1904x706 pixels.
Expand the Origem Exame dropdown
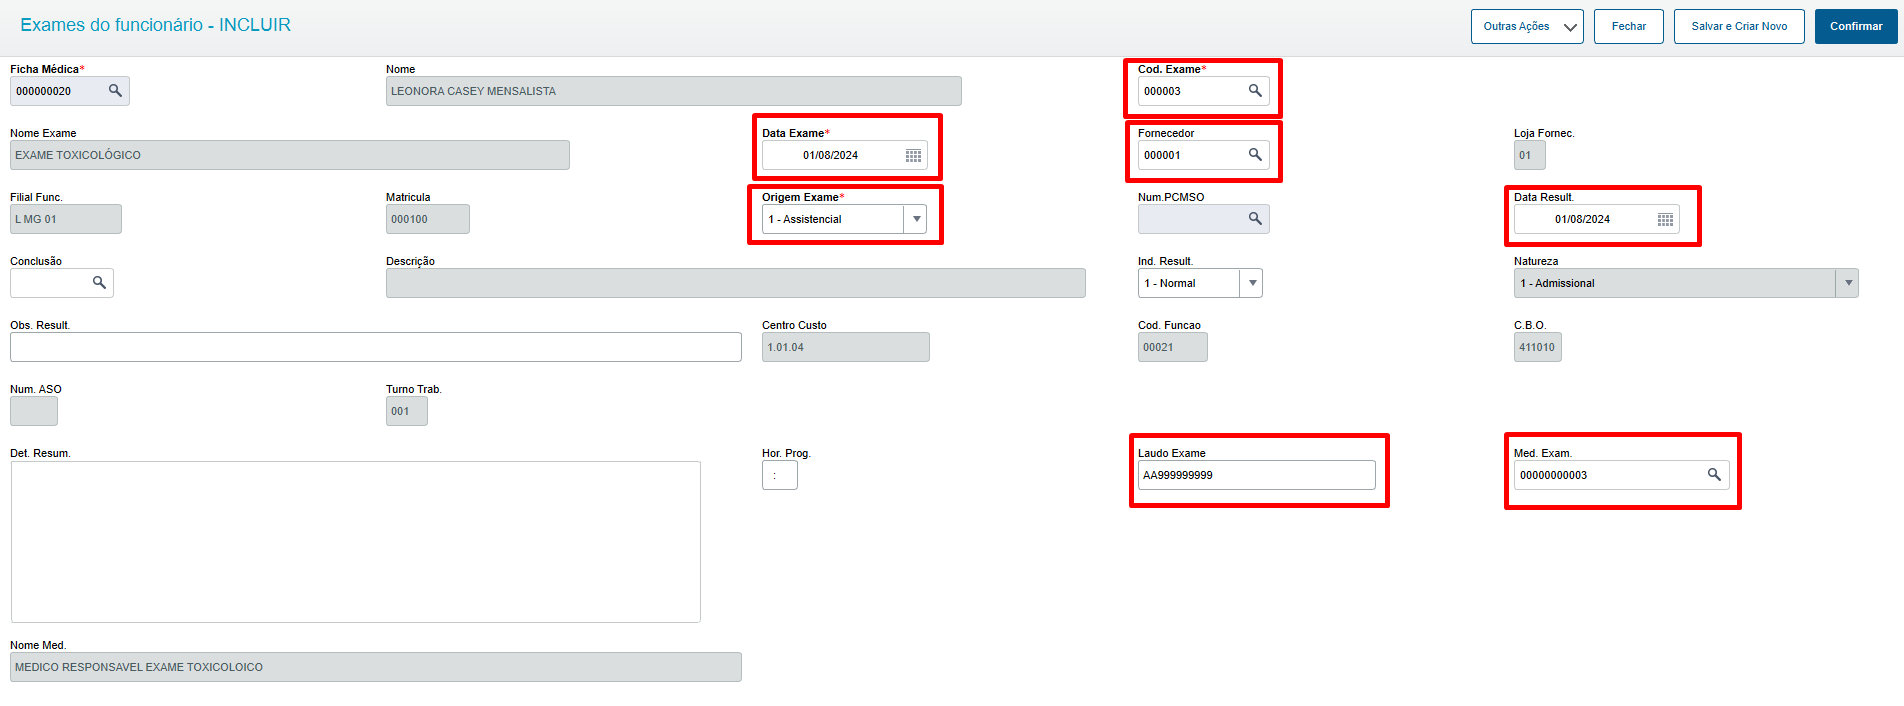(x=916, y=219)
